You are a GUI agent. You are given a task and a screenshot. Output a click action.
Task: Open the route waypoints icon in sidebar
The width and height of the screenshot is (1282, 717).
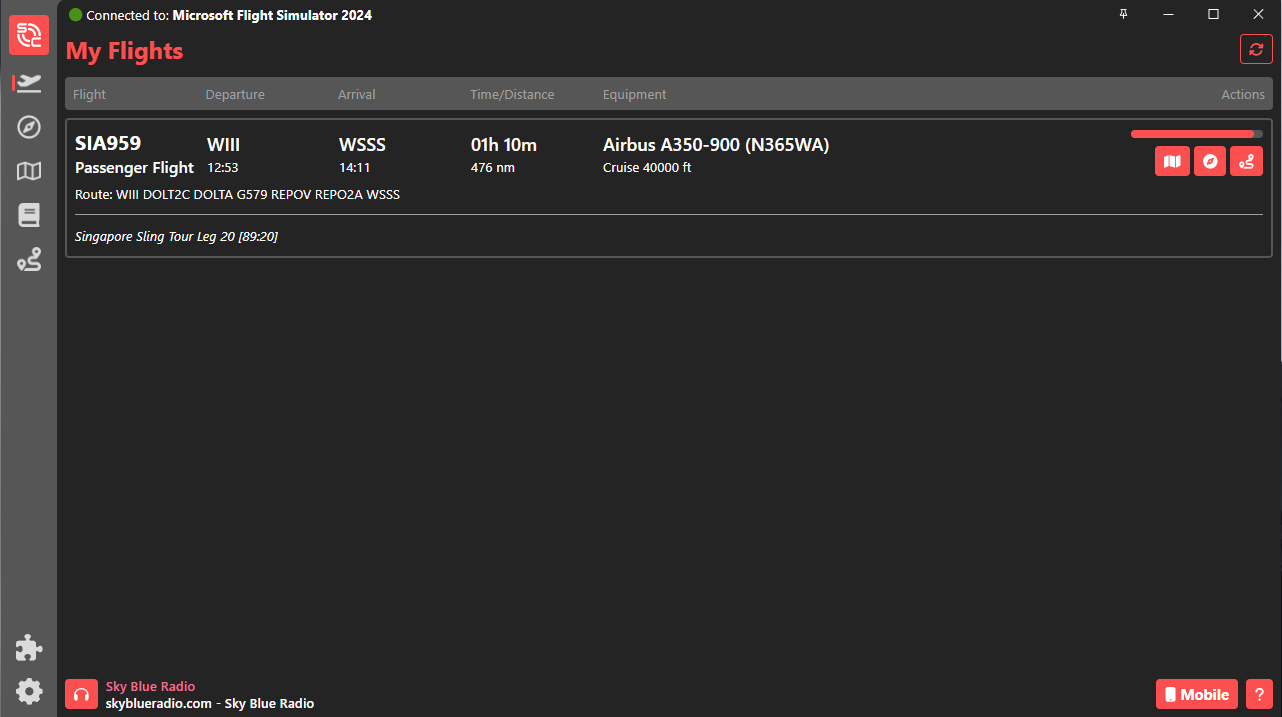[x=29, y=260]
